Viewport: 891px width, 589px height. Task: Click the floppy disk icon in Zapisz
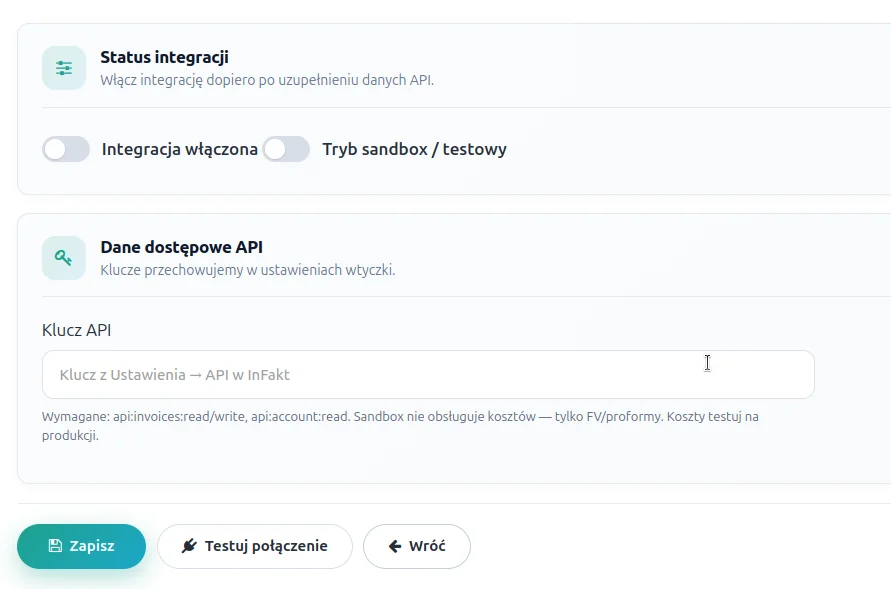[x=55, y=546]
